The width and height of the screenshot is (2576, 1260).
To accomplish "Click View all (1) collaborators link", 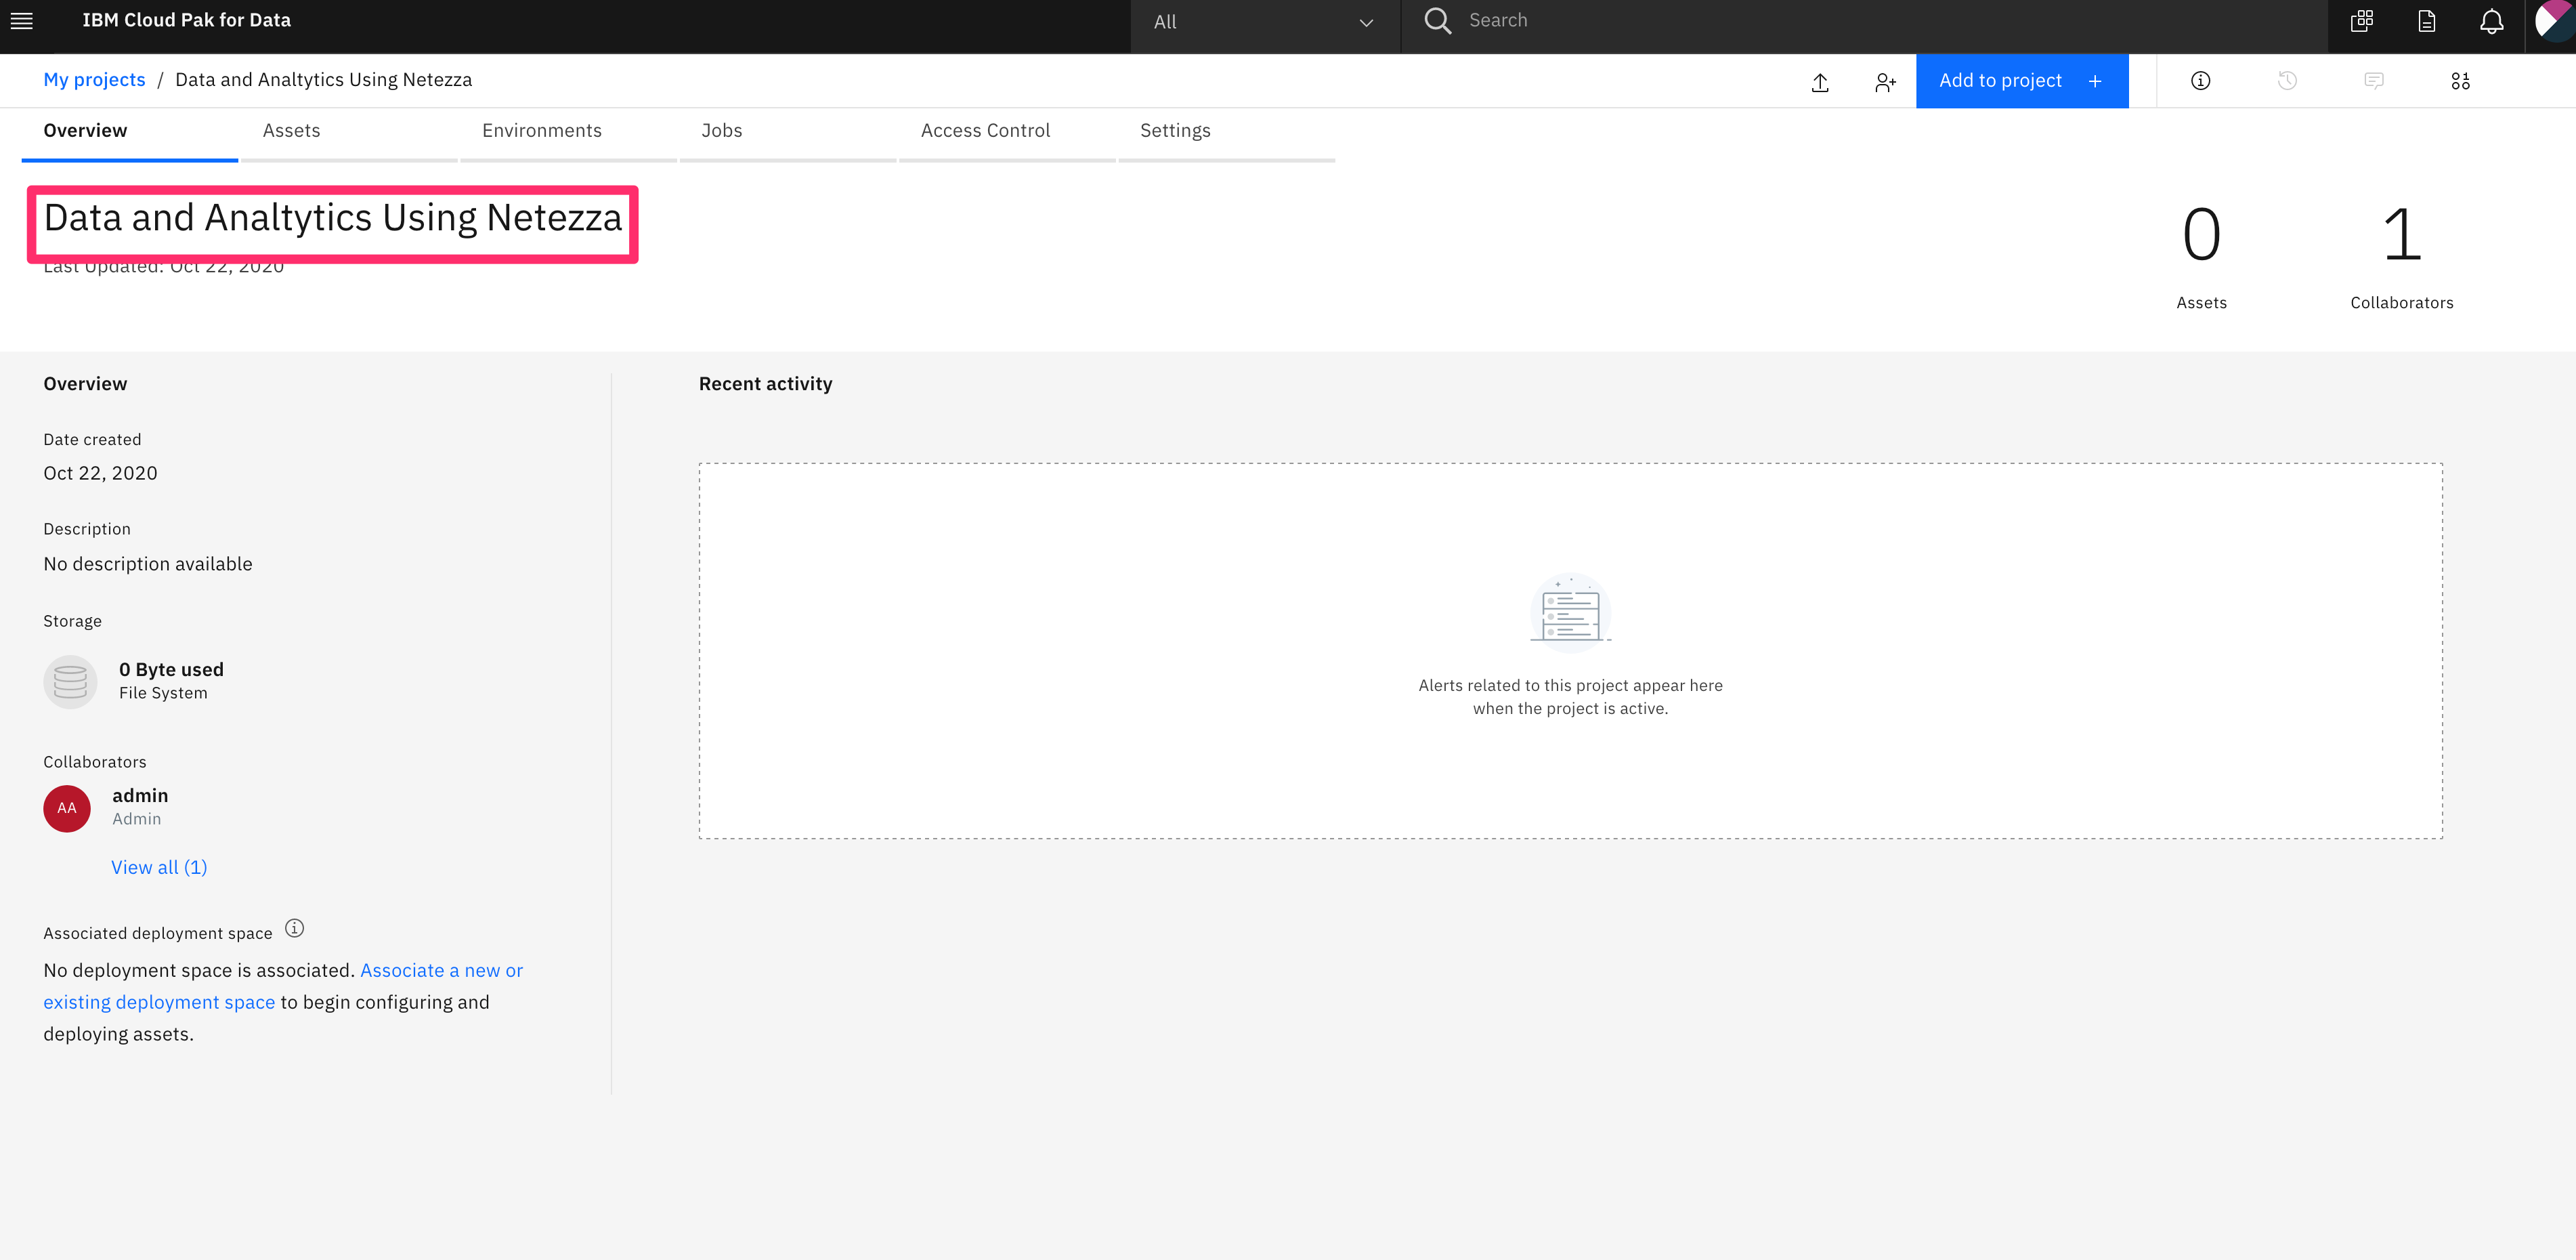I will [159, 867].
